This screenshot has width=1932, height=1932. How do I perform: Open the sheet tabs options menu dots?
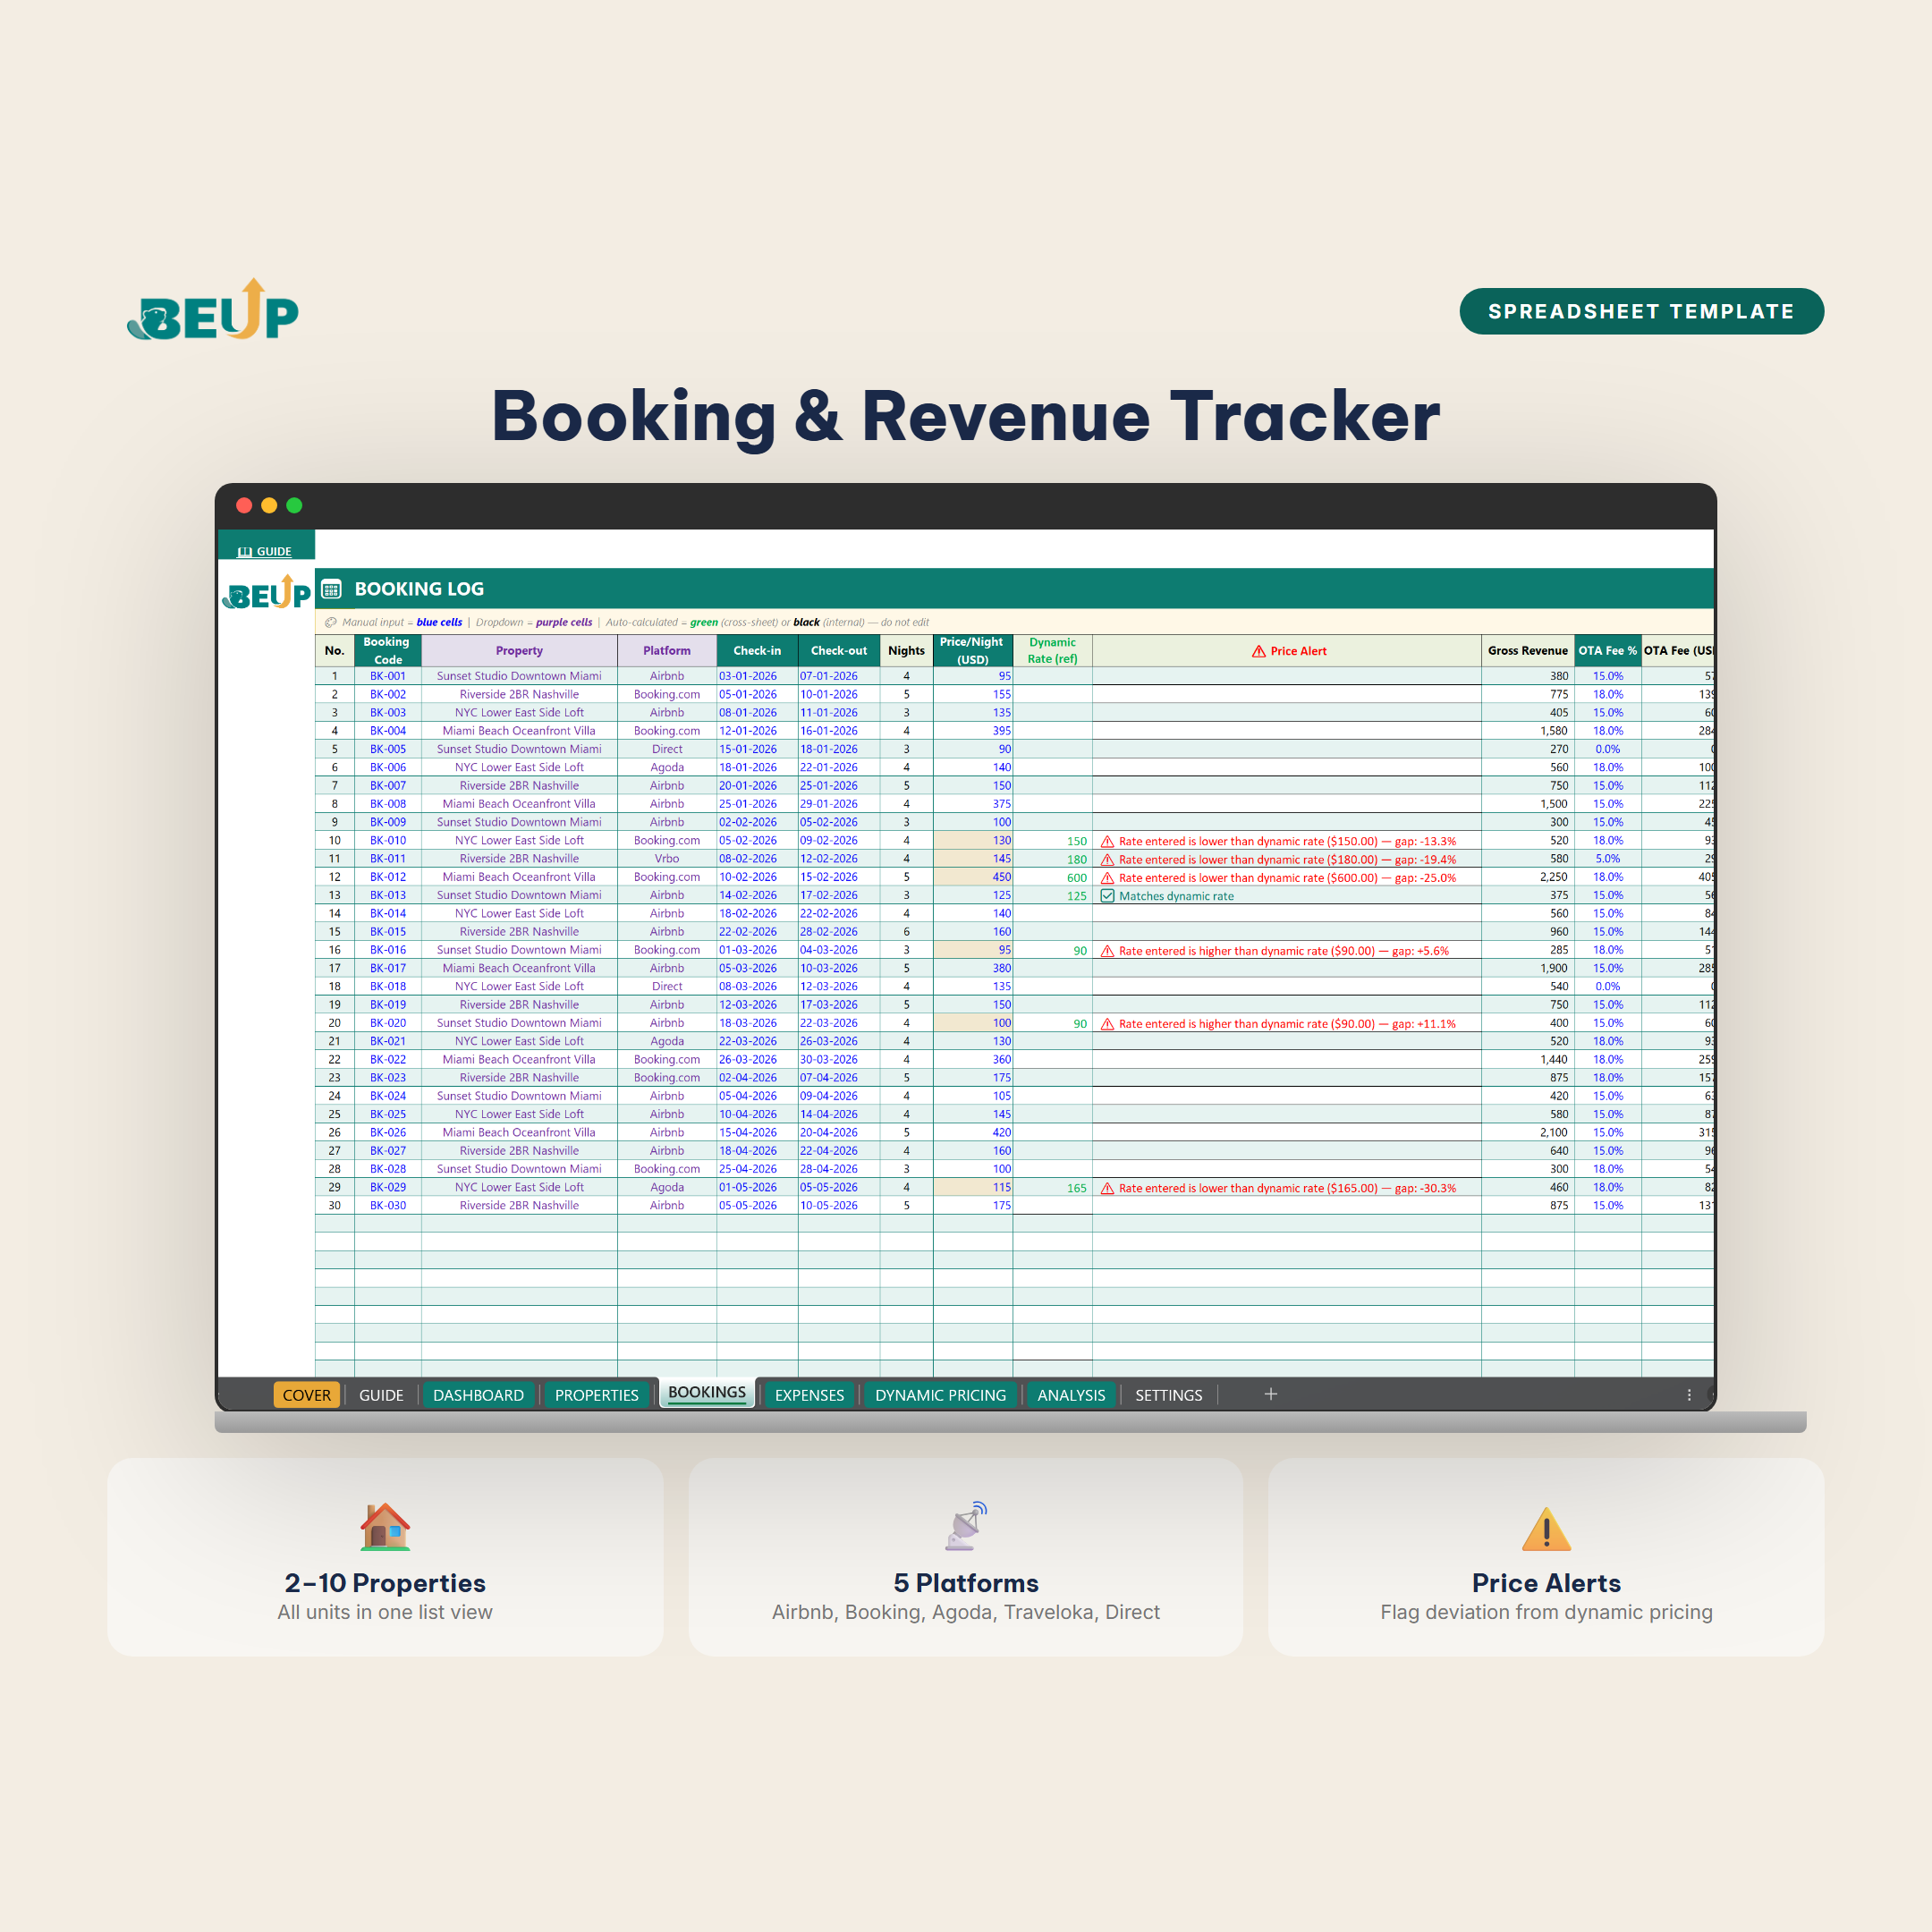click(1689, 1395)
